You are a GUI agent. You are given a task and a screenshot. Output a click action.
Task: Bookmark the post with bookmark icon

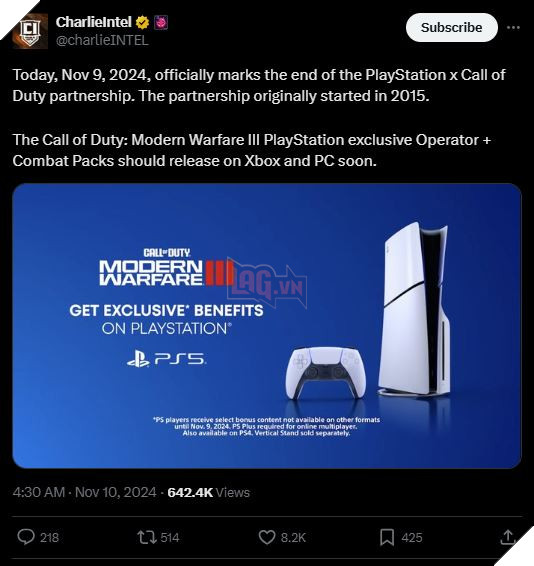[x=387, y=537]
